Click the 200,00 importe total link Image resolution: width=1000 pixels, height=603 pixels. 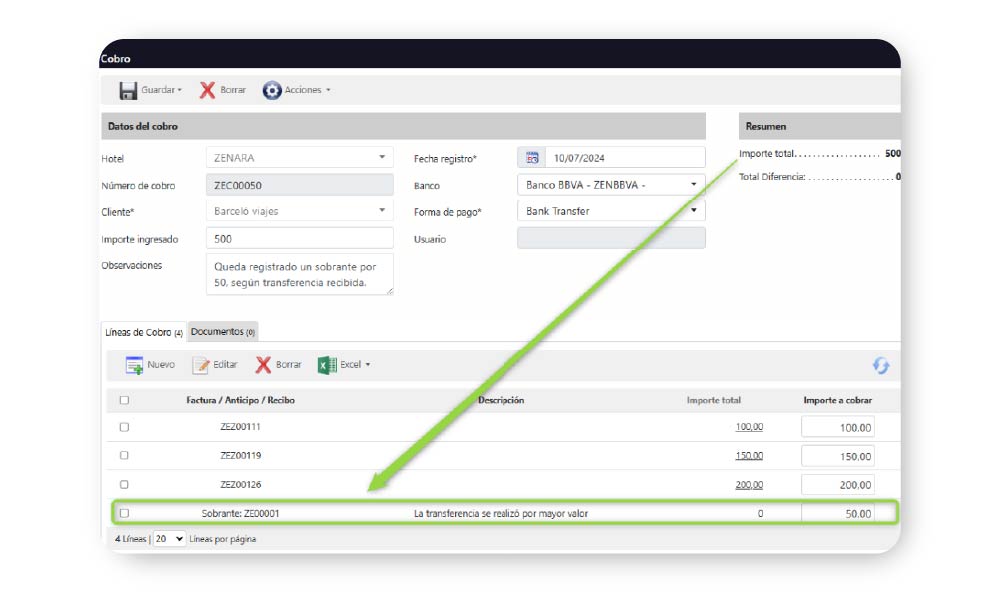tap(749, 484)
